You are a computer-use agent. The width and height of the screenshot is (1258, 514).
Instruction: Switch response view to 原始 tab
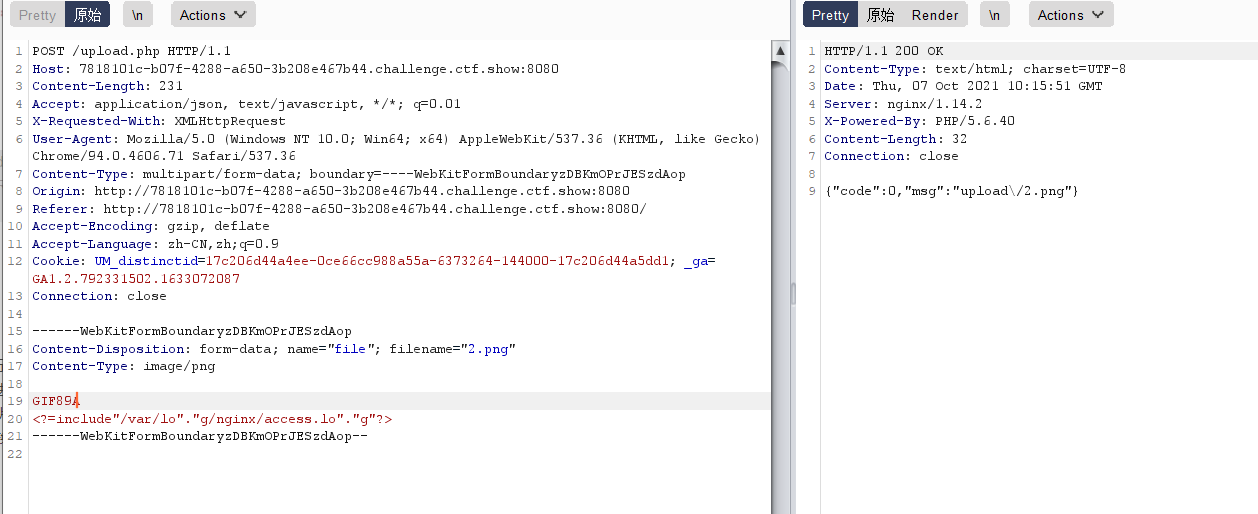pos(880,15)
